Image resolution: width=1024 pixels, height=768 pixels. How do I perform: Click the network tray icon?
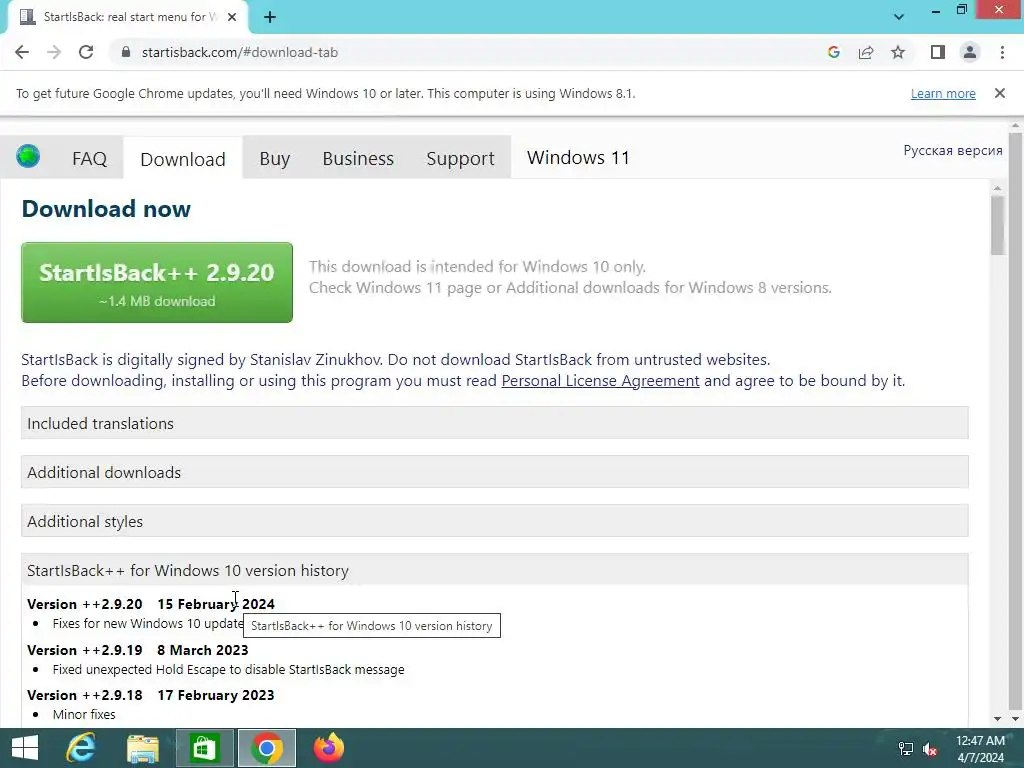point(905,749)
